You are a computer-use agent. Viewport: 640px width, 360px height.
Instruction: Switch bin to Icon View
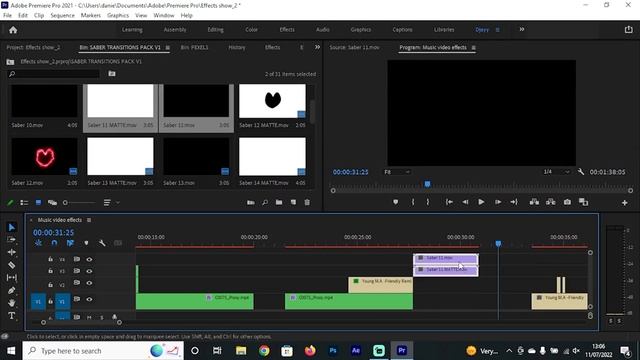pos(38,202)
